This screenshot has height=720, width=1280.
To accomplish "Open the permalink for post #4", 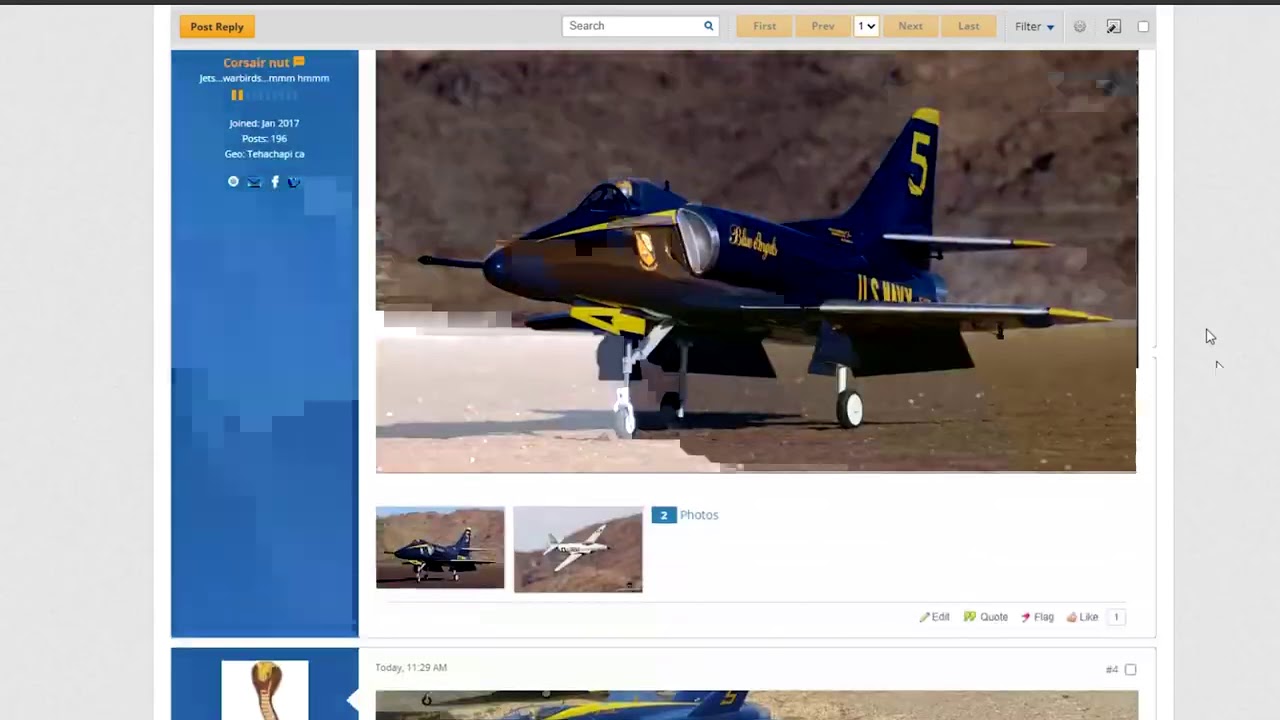I will (1111, 669).
